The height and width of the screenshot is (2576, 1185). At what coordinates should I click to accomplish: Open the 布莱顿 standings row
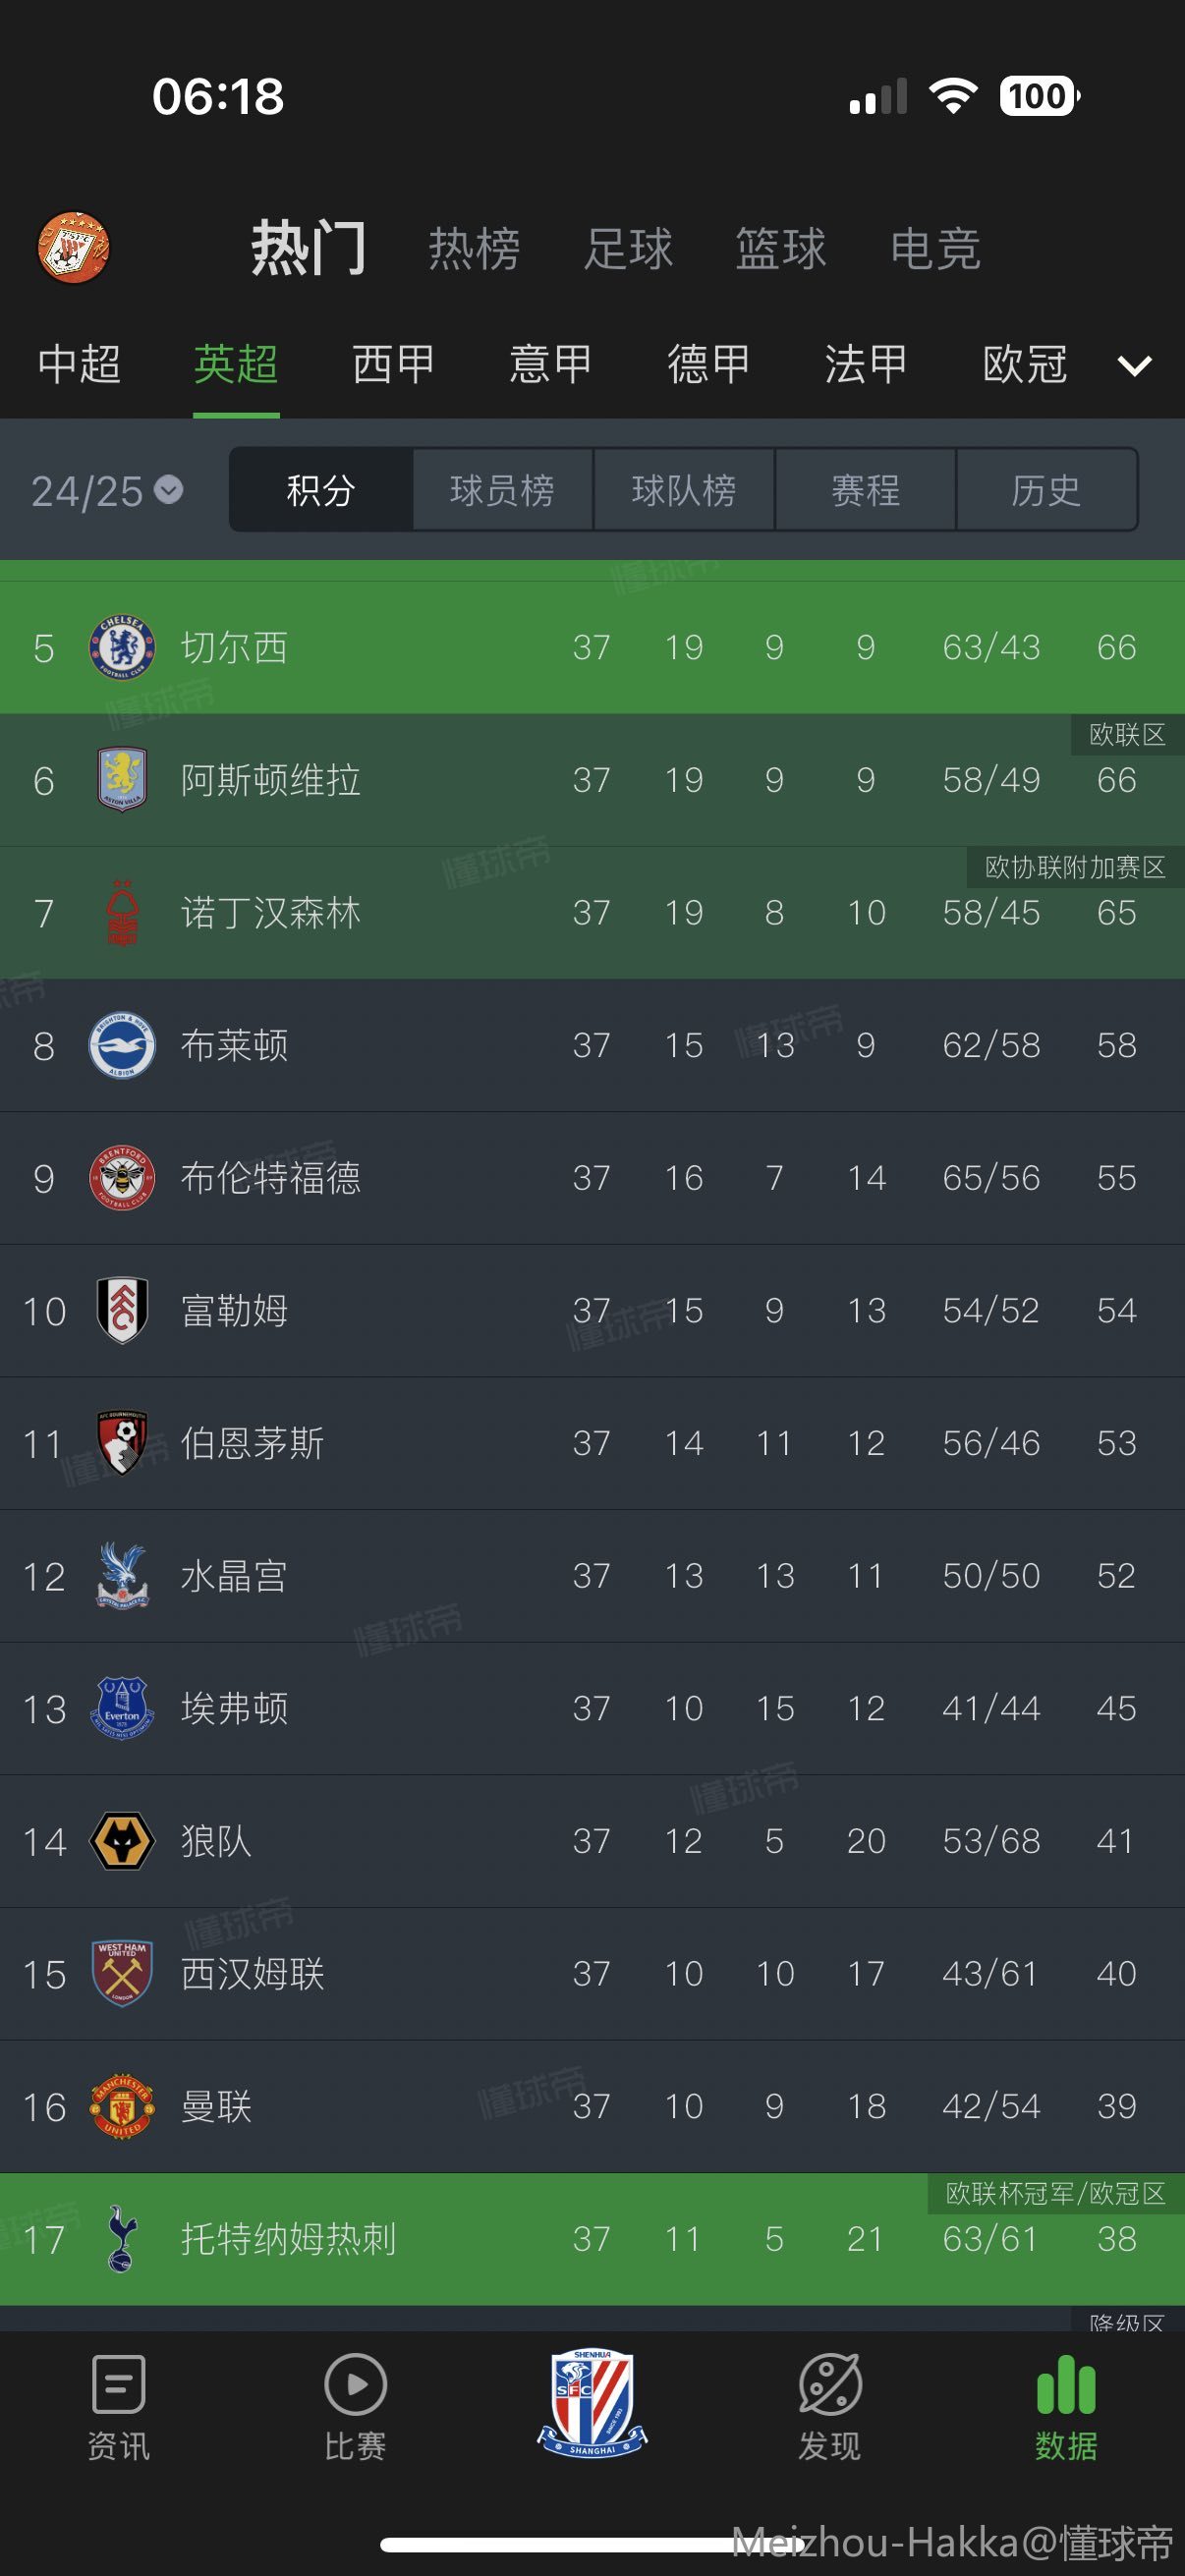(592, 1046)
